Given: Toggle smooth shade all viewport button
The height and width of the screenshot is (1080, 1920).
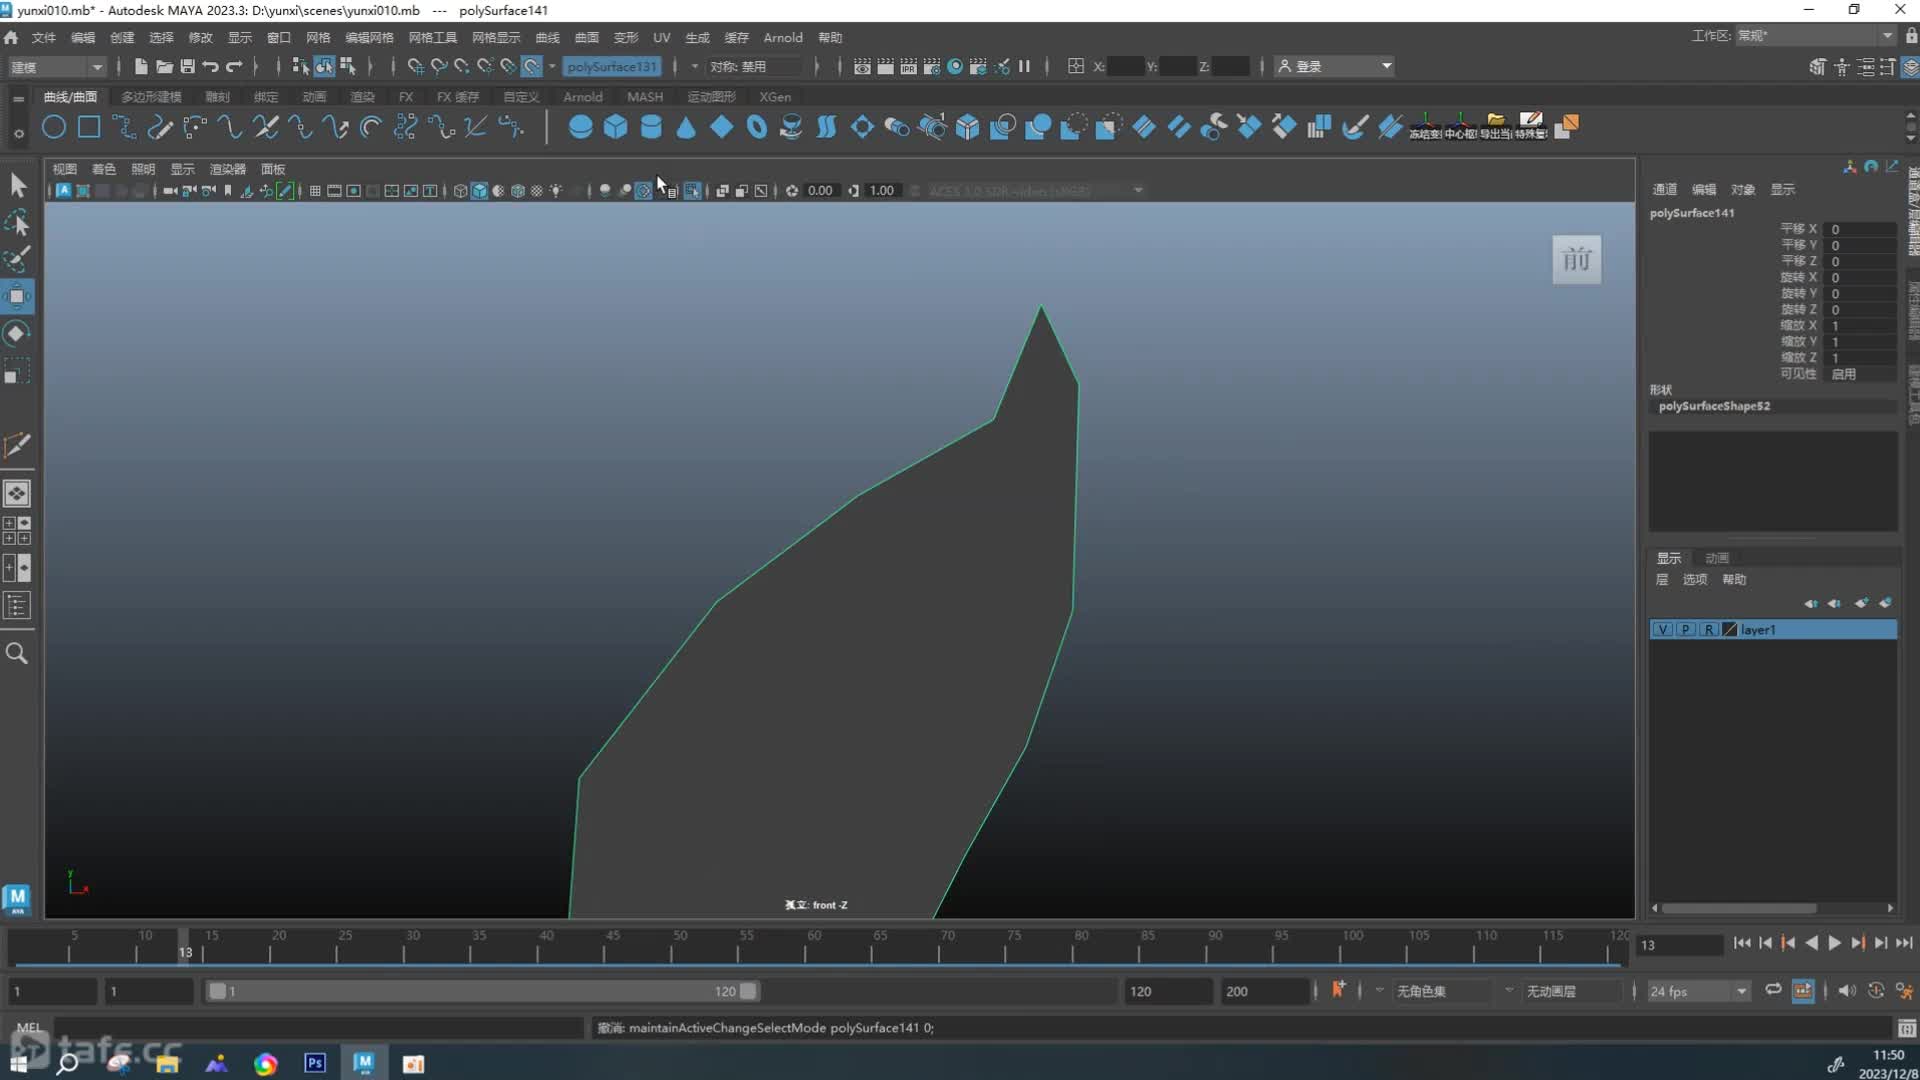Looking at the screenshot, I should pos(479,190).
